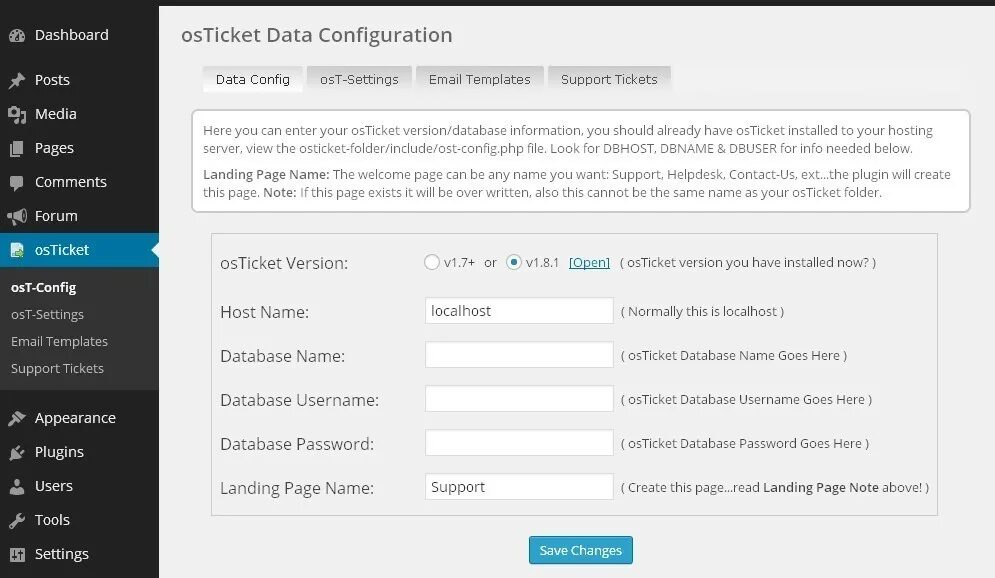Open Media via its camera icon

tap(17, 114)
